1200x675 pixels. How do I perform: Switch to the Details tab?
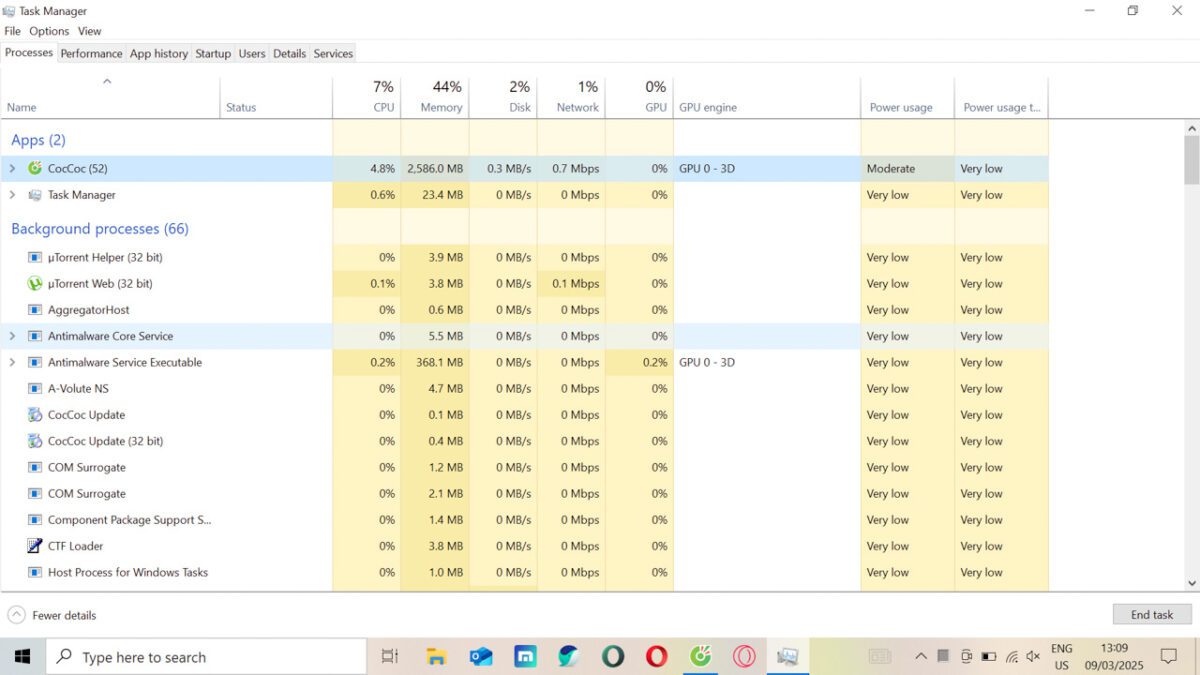pos(289,54)
